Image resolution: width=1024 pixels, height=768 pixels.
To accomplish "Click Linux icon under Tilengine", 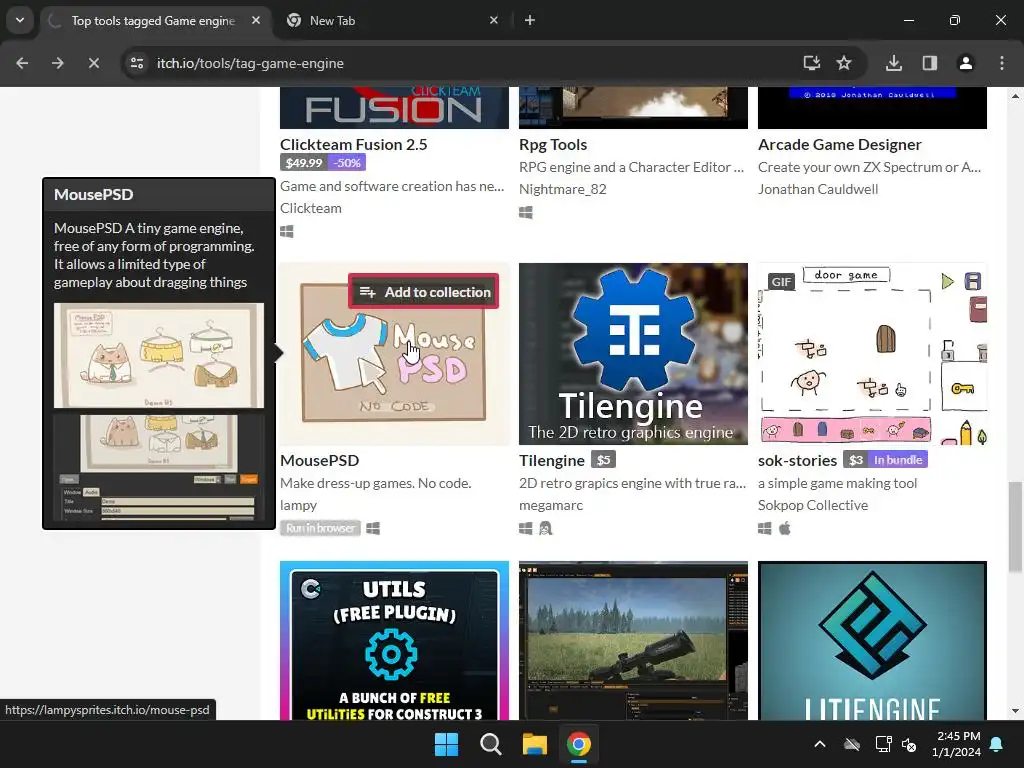I will pos(545,528).
